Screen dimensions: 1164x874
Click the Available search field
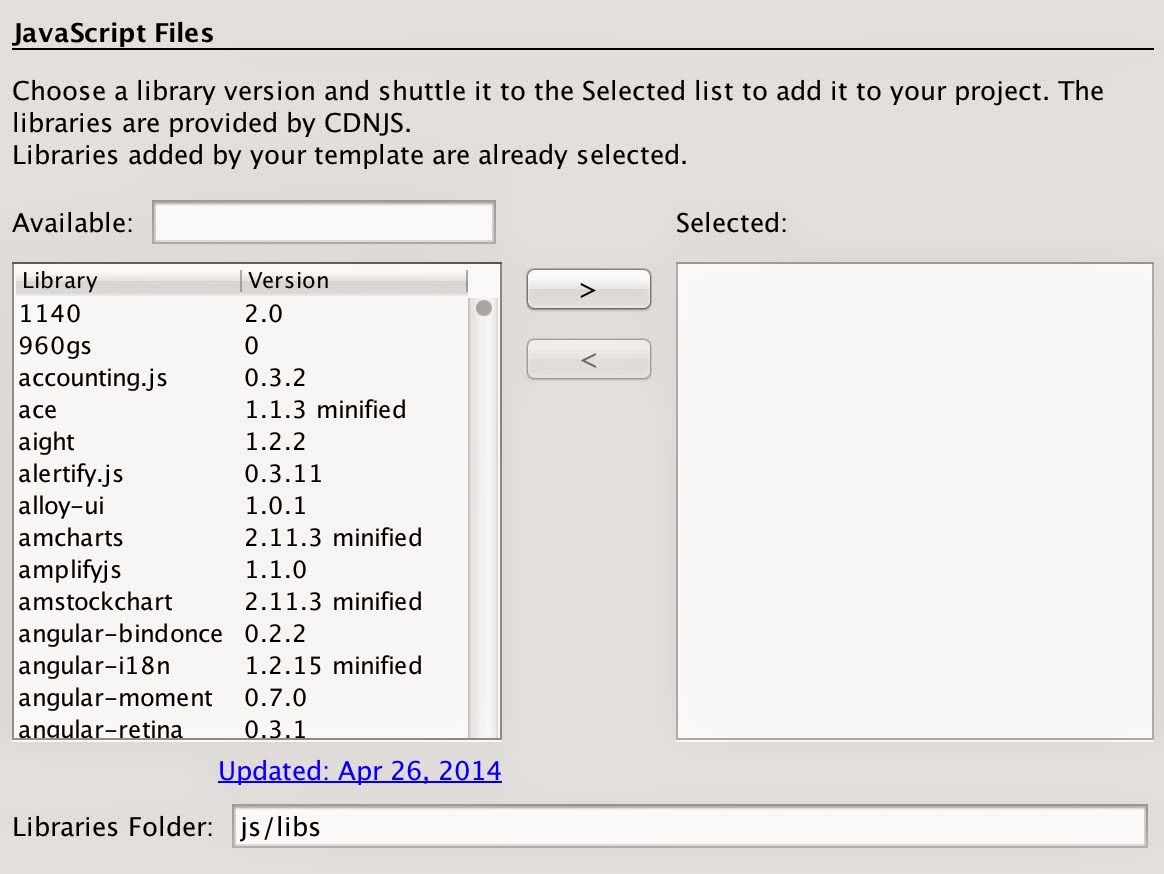(x=322, y=220)
